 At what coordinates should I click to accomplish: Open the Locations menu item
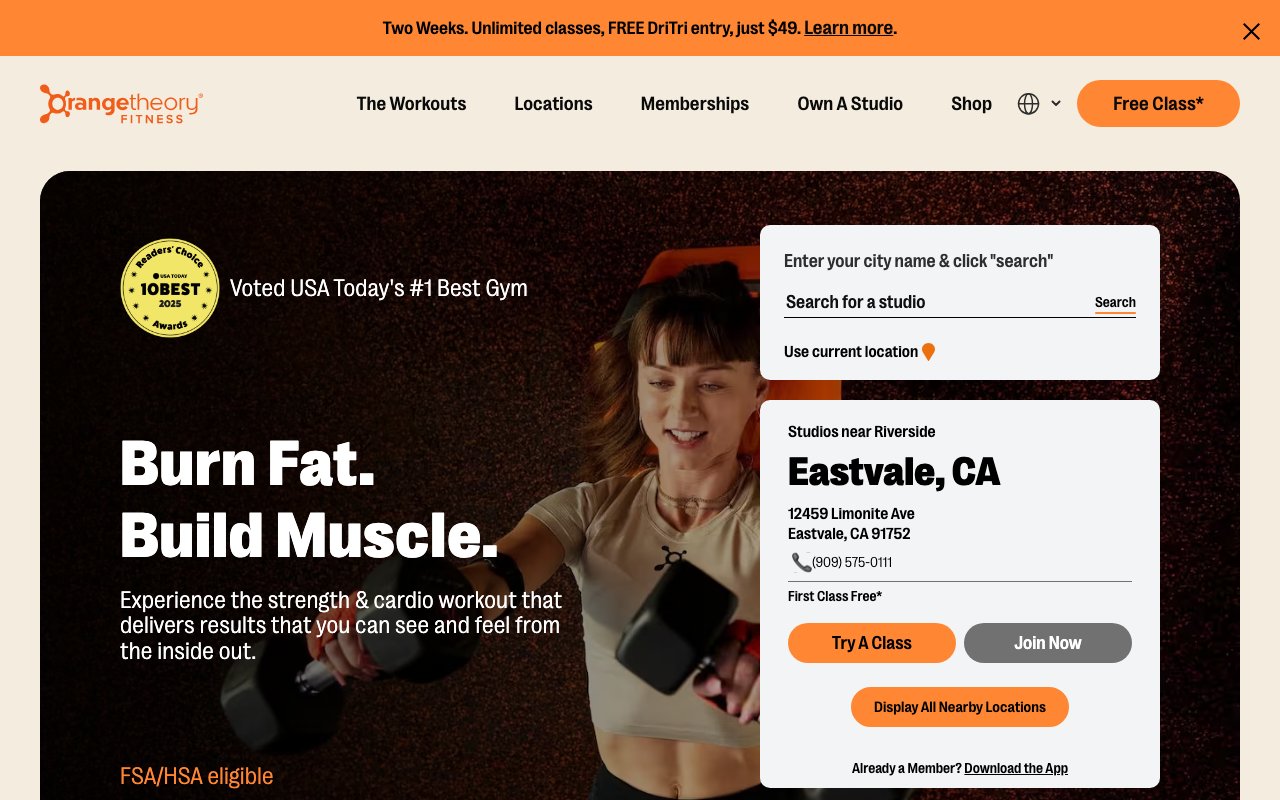(553, 104)
